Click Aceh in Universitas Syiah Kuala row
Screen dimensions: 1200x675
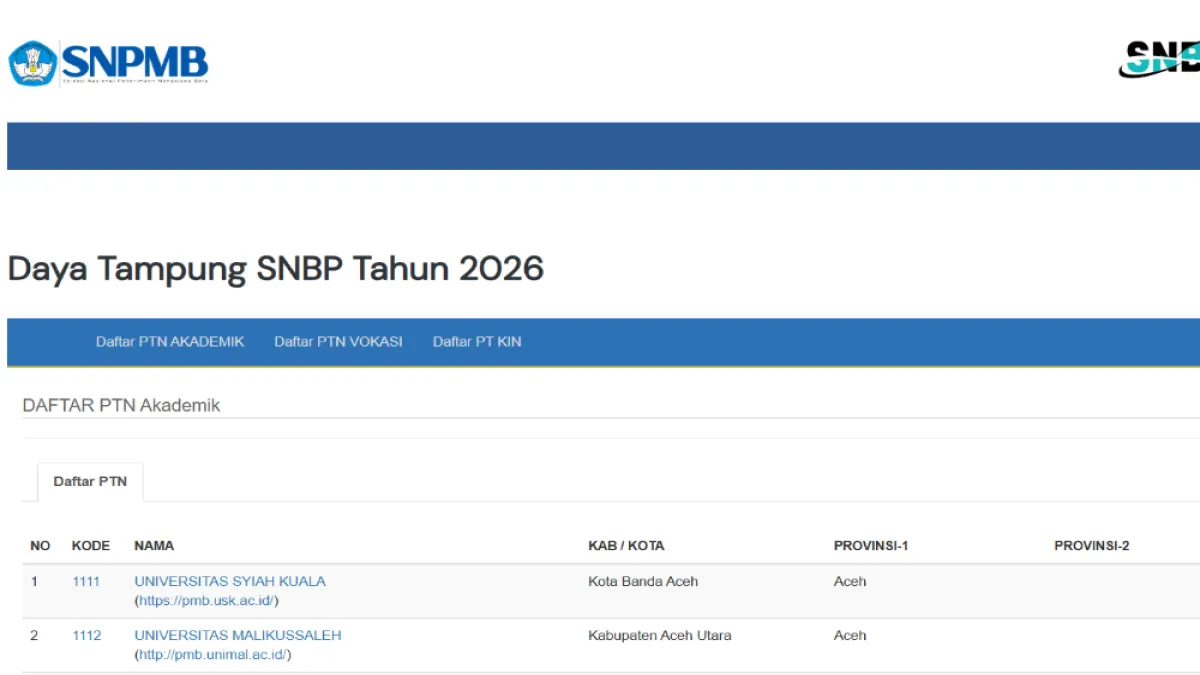850,581
